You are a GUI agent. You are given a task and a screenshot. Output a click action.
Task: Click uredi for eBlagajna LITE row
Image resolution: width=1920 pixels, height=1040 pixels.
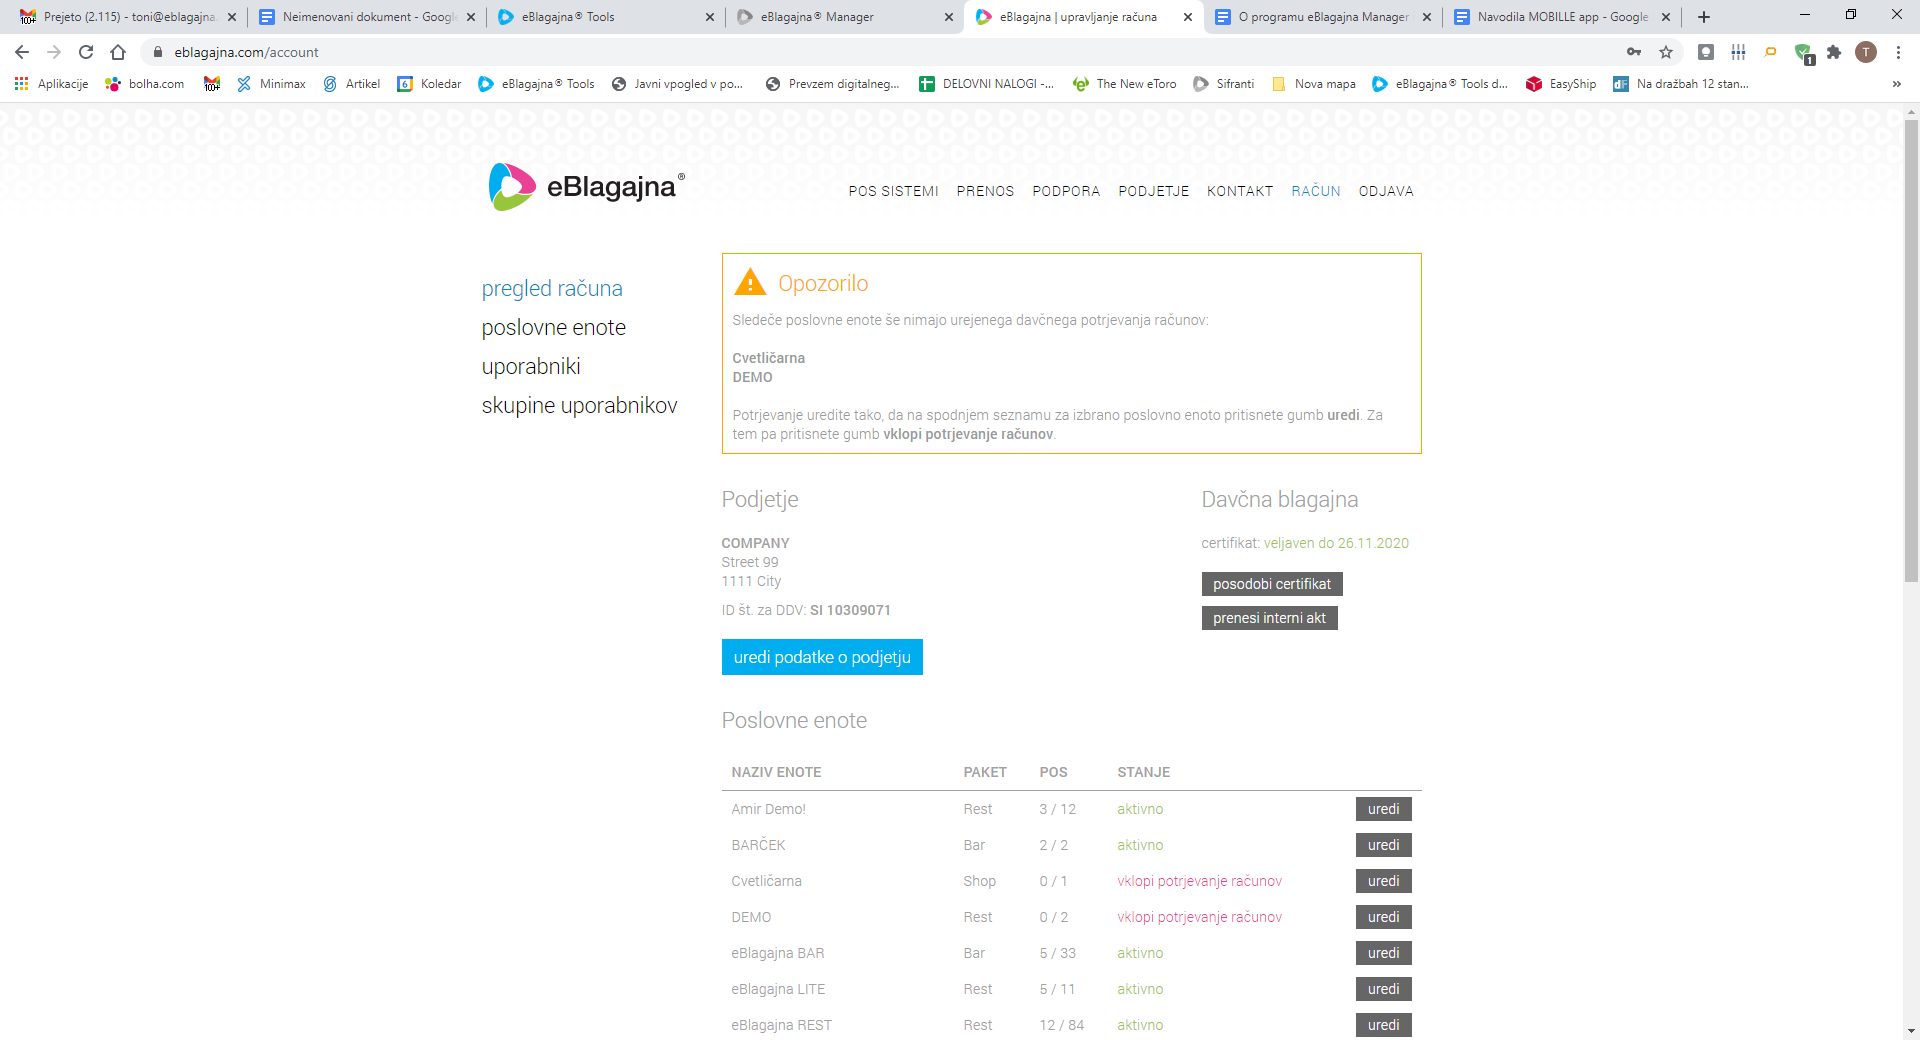point(1383,989)
